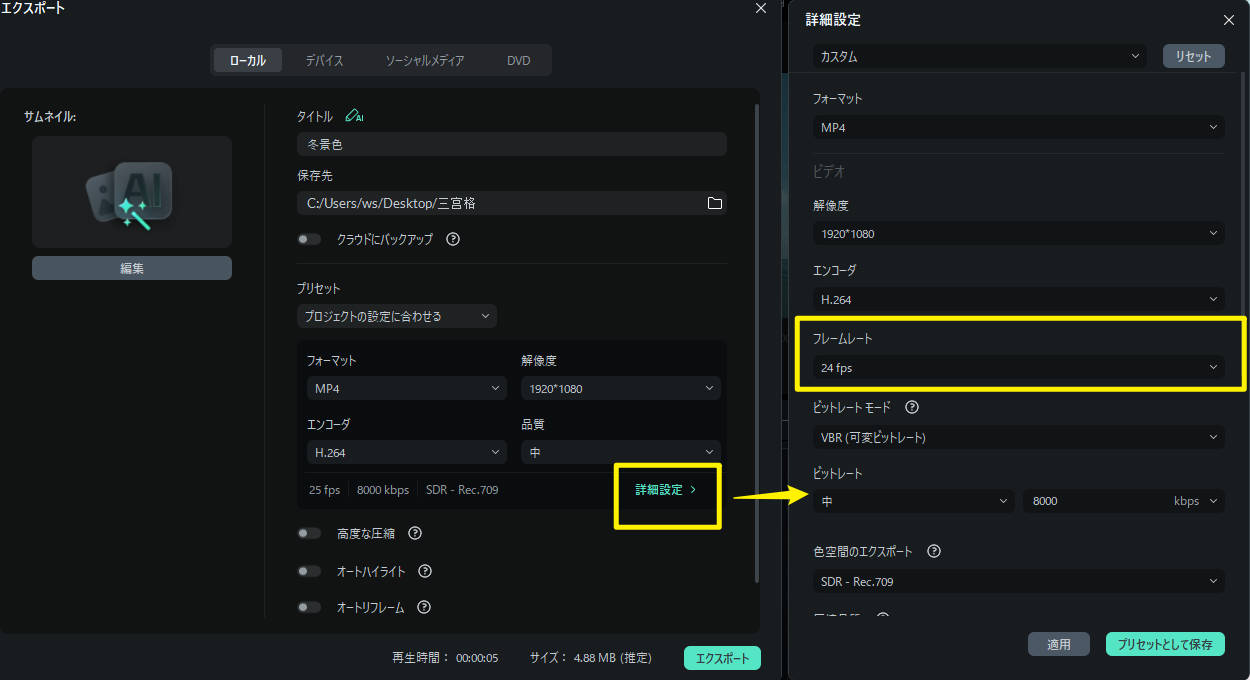Click help icon beside オートハイライト
The width and height of the screenshot is (1250, 680).
[x=423, y=571]
